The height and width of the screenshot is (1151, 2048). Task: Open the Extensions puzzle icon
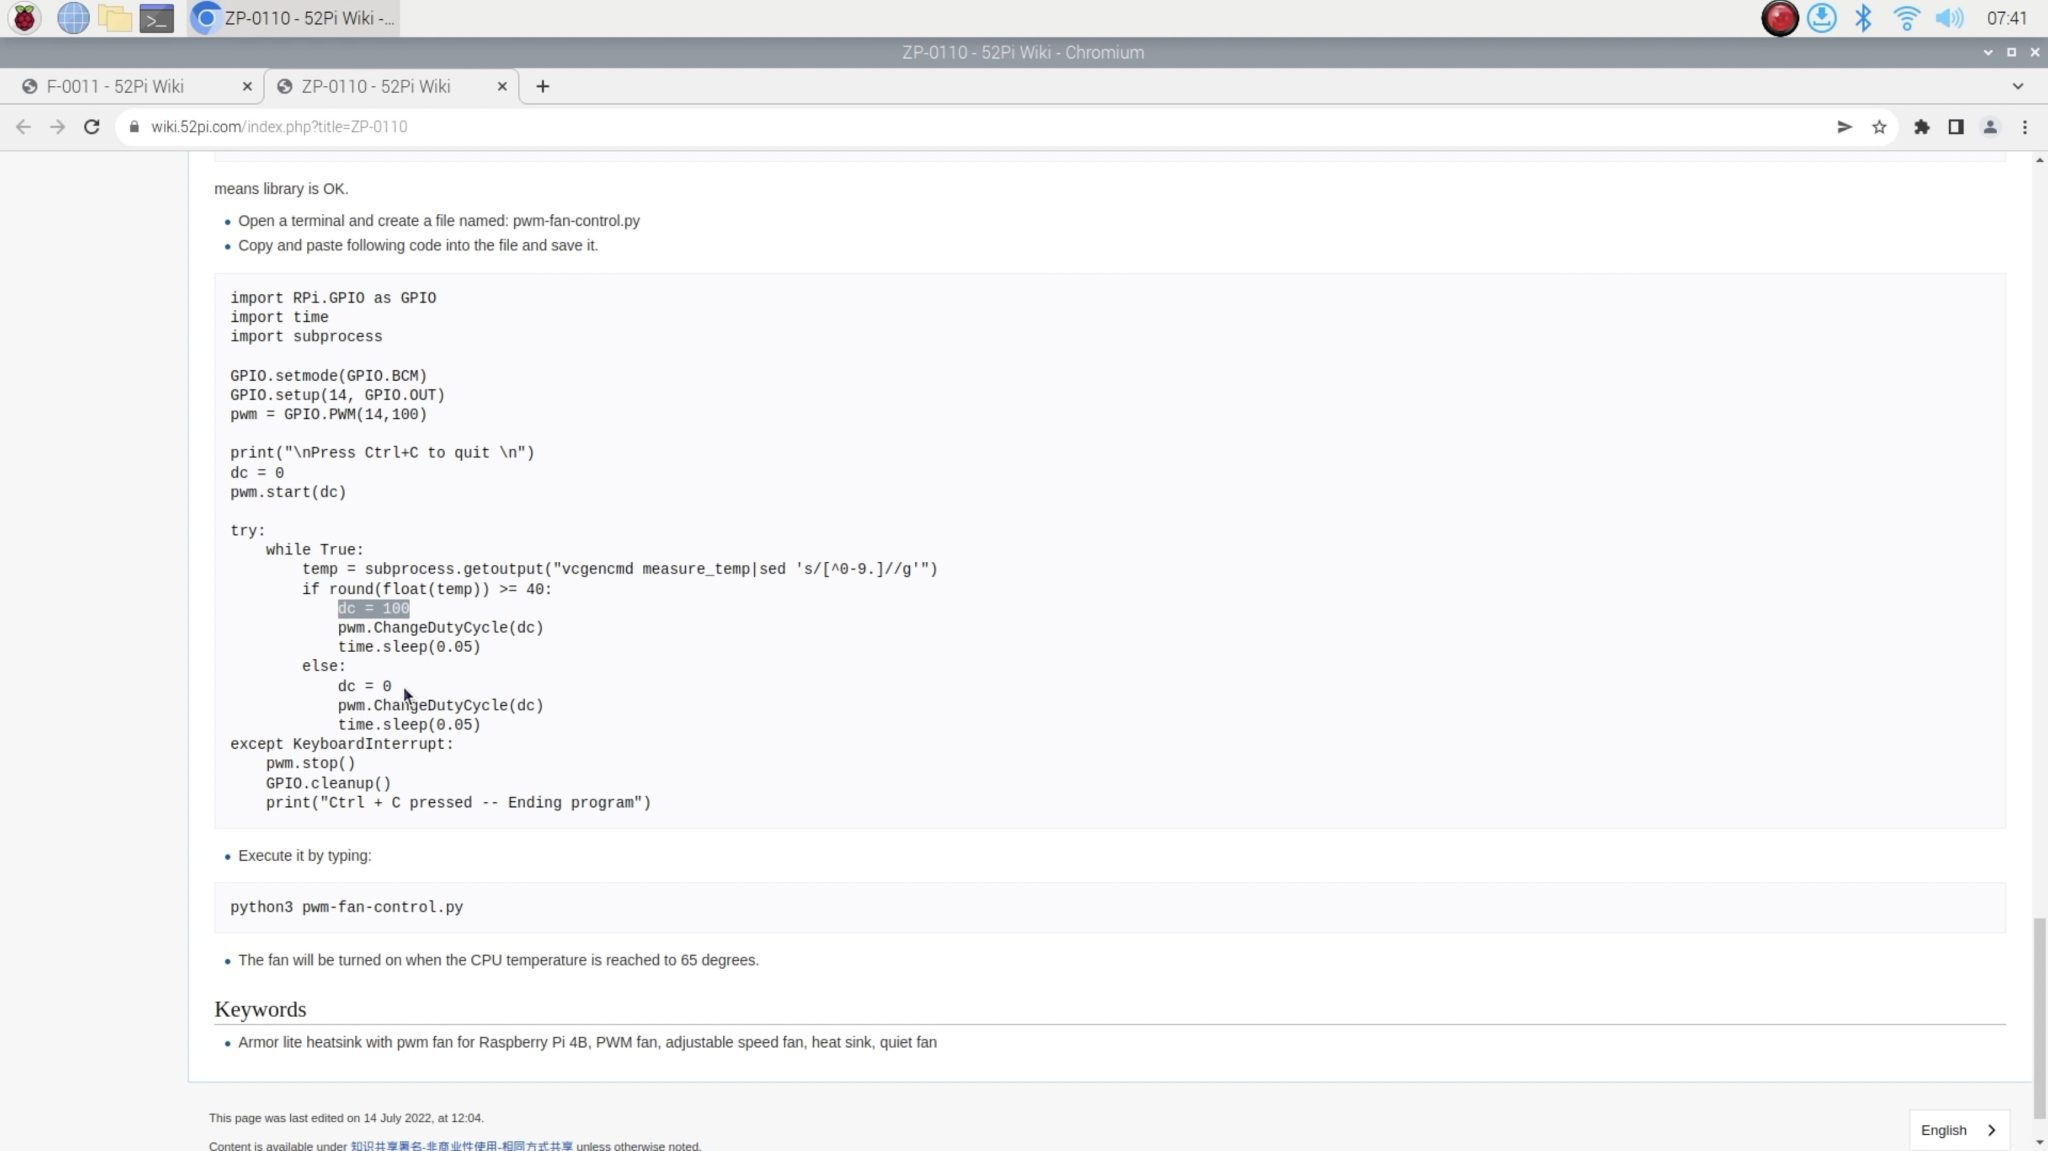pos(1921,127)
